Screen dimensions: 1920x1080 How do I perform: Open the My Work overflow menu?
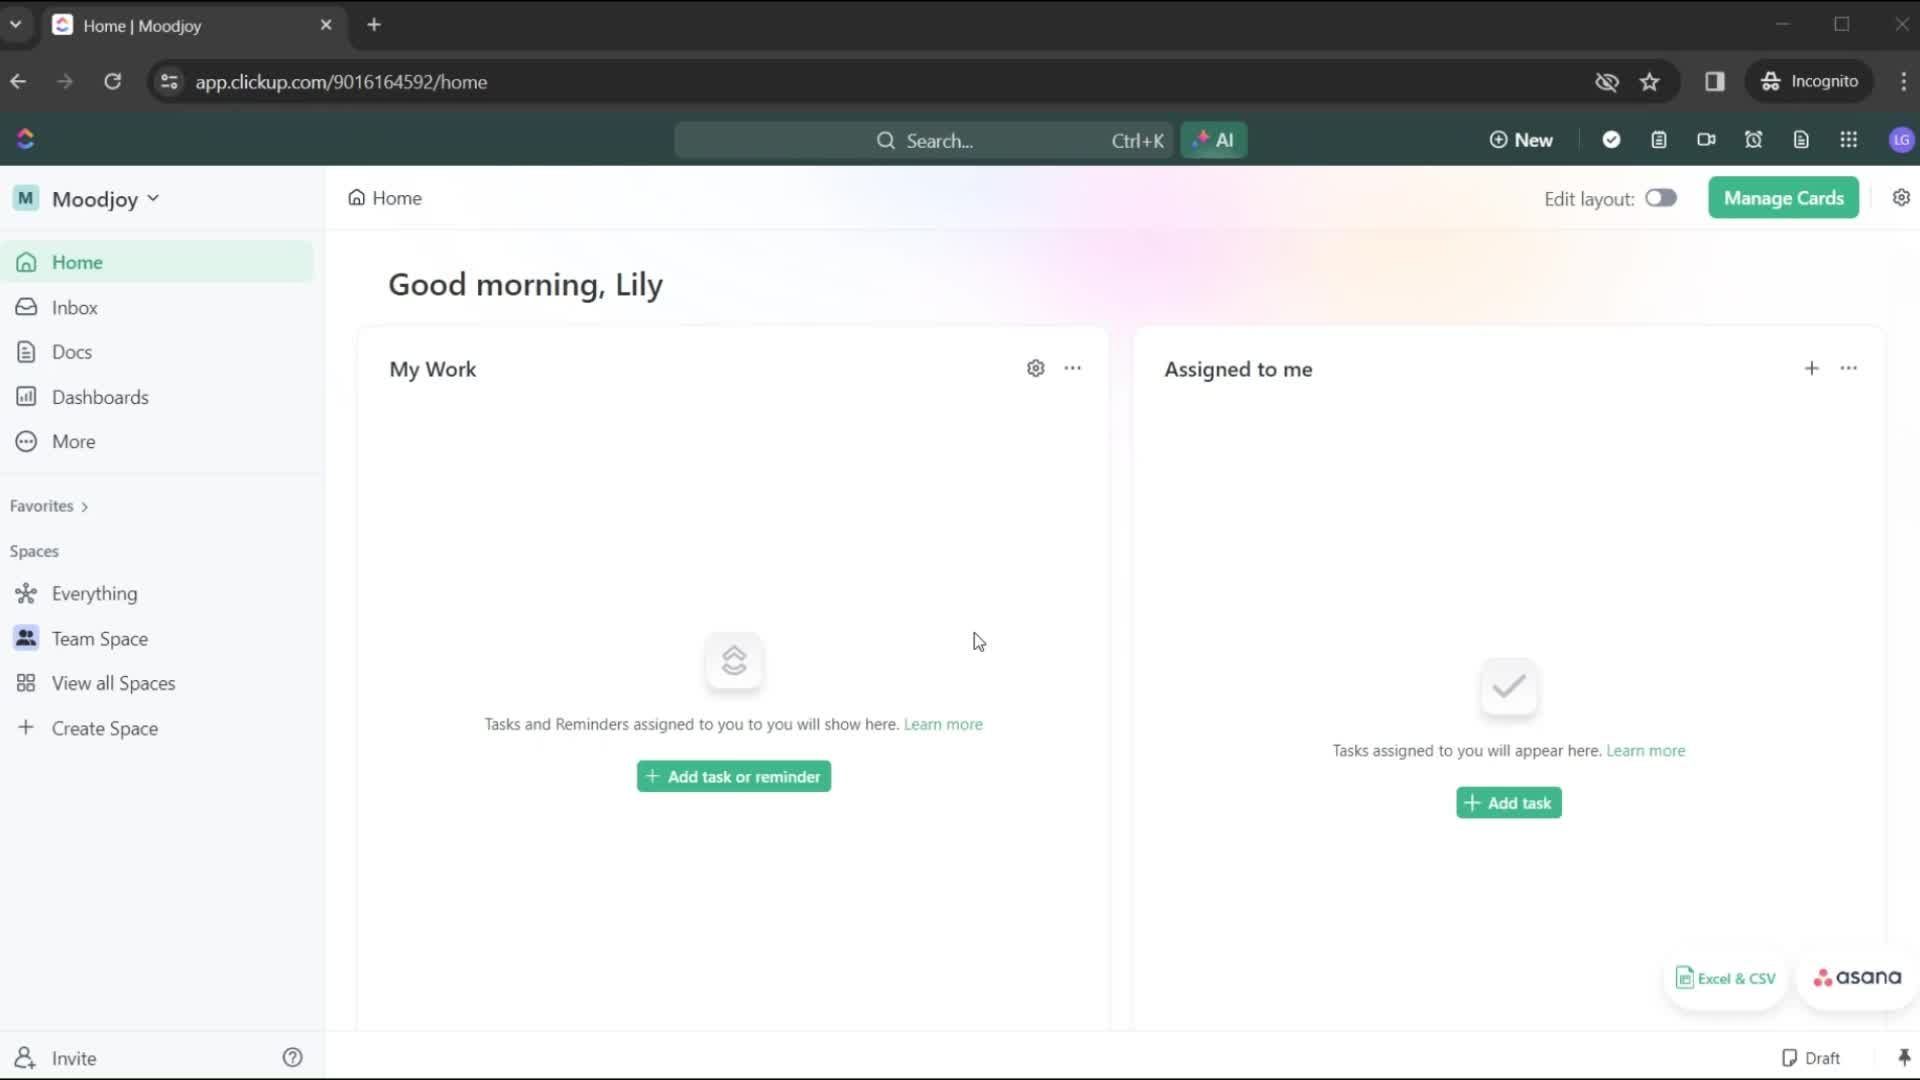(1072, 368)
